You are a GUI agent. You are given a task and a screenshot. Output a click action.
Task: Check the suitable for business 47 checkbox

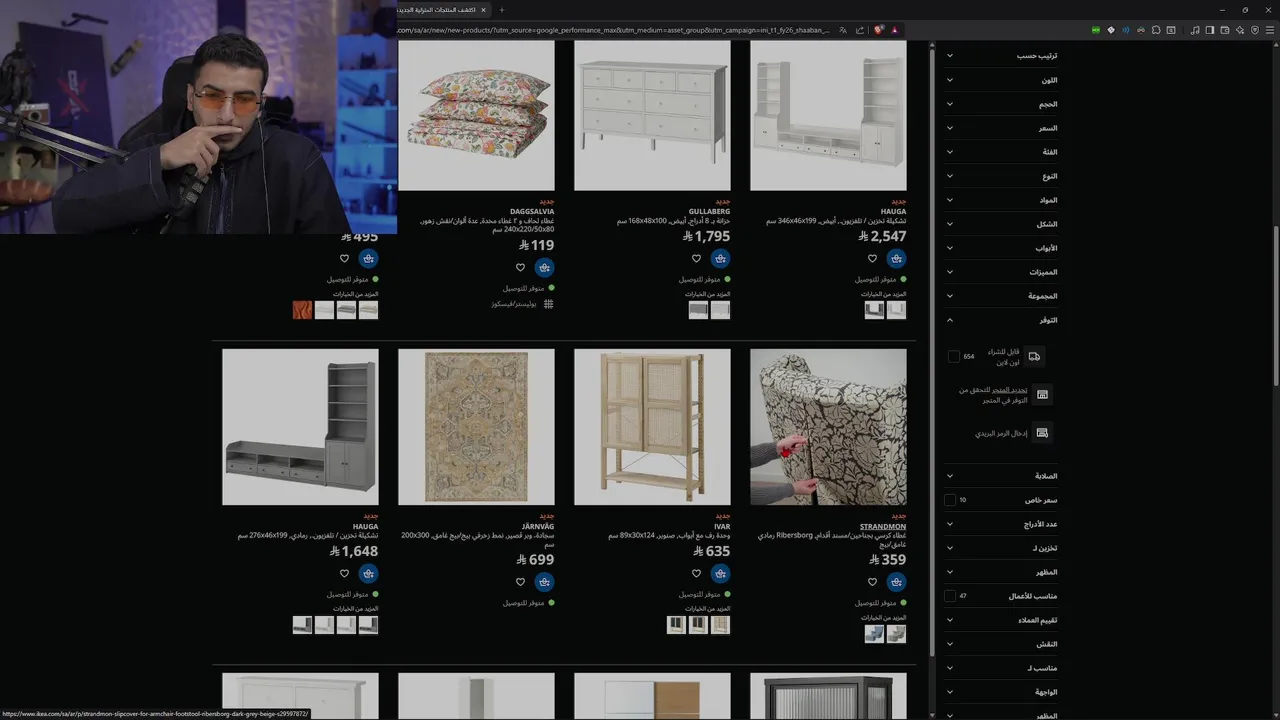pos(950,596)
